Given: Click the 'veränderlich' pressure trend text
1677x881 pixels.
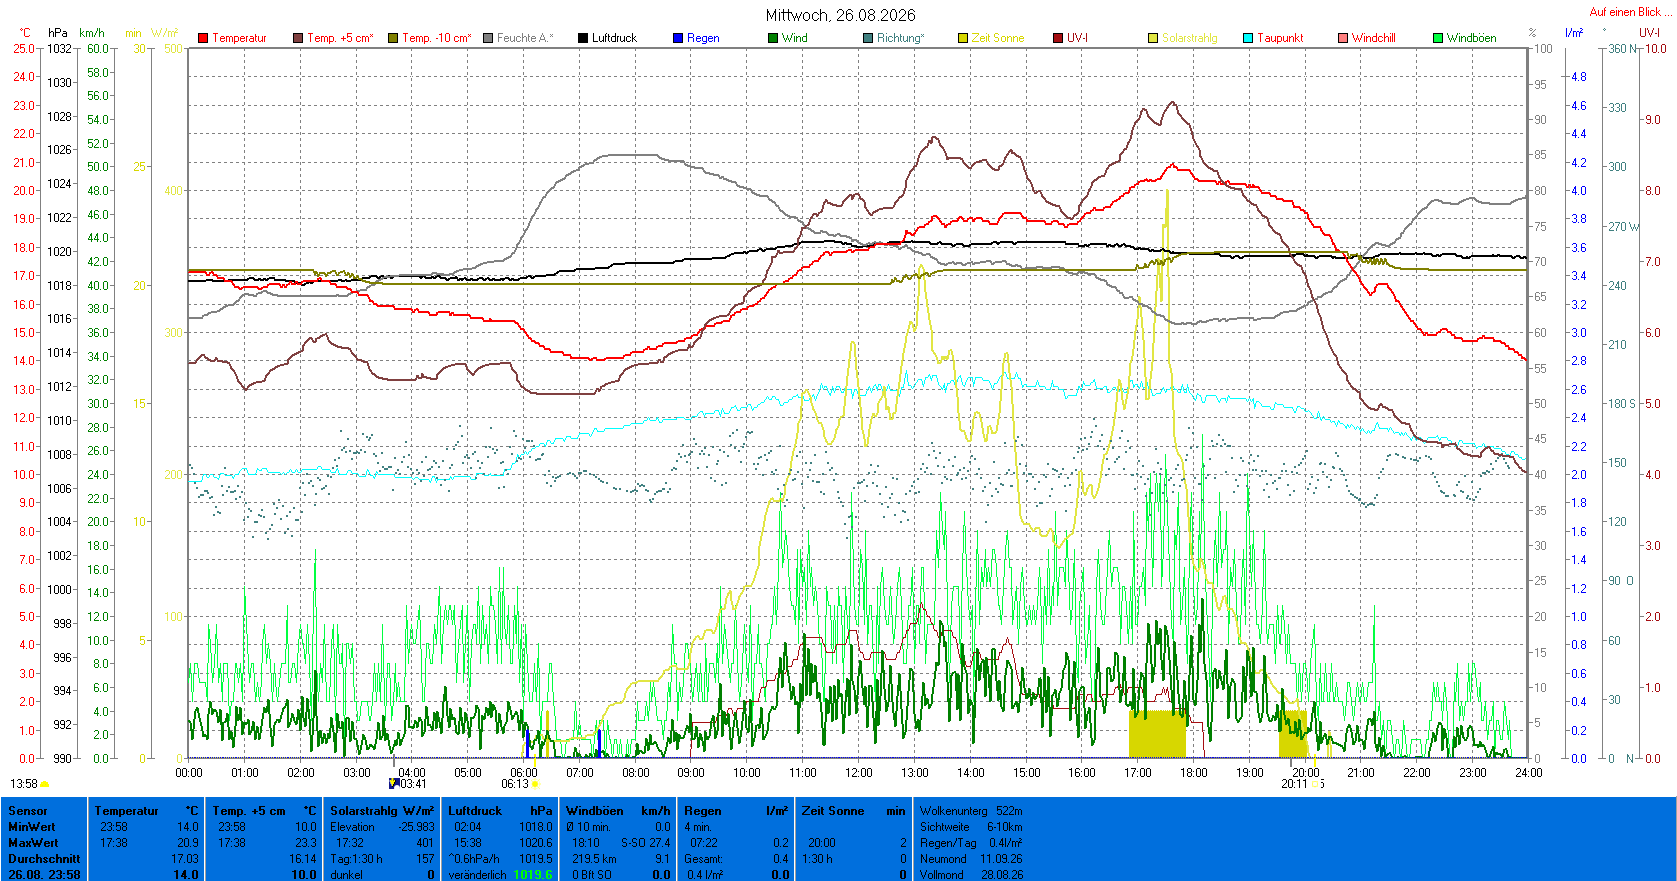Looking at the screenshot, I should pos(477,875).
